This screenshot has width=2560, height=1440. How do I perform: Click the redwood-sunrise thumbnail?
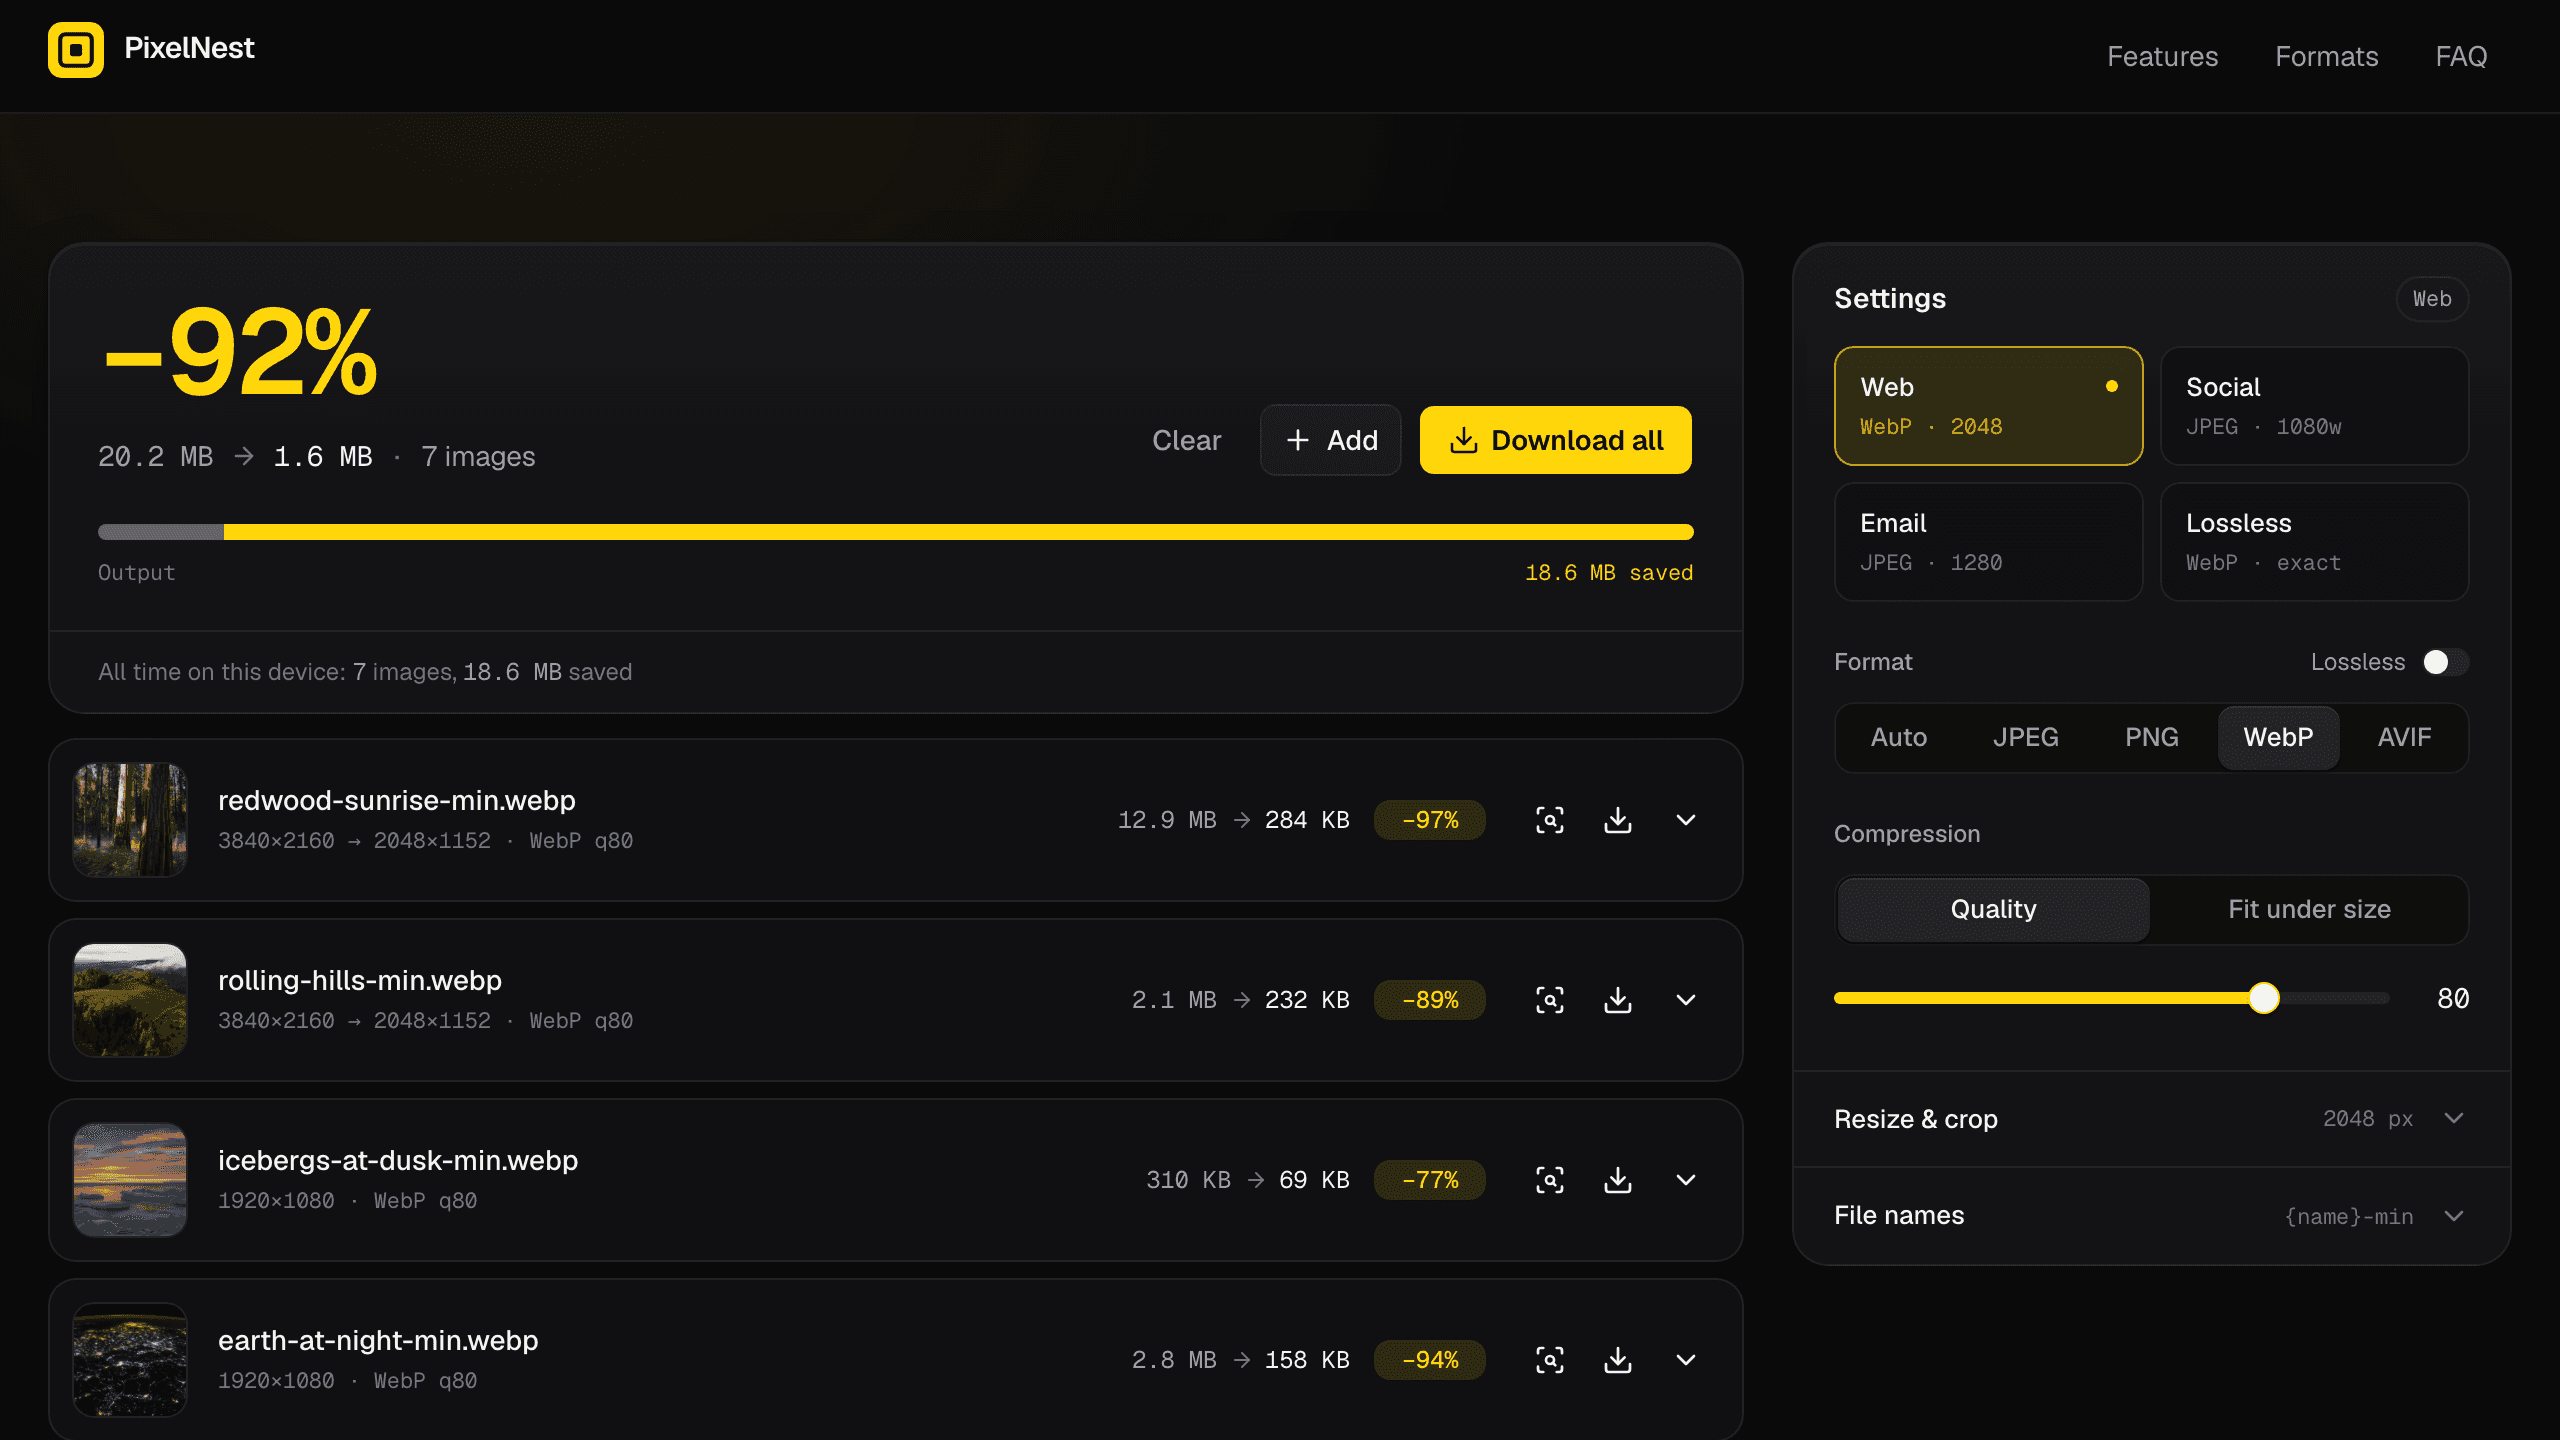[x=130, y=820]
